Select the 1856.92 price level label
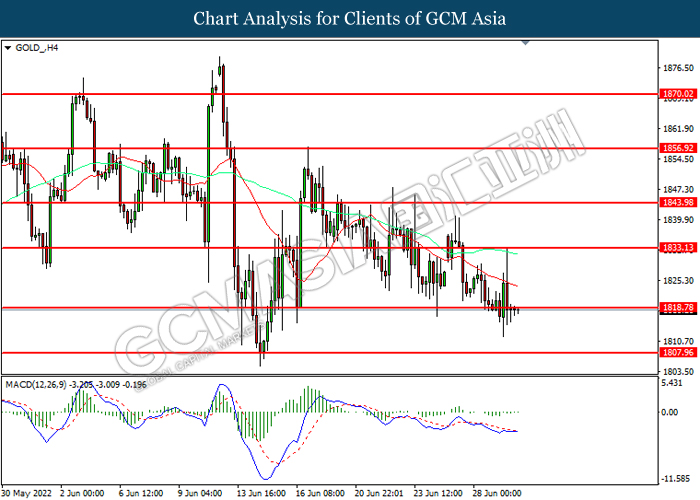The height and width of the screenshot is (500, 700). tap(678, 148)
